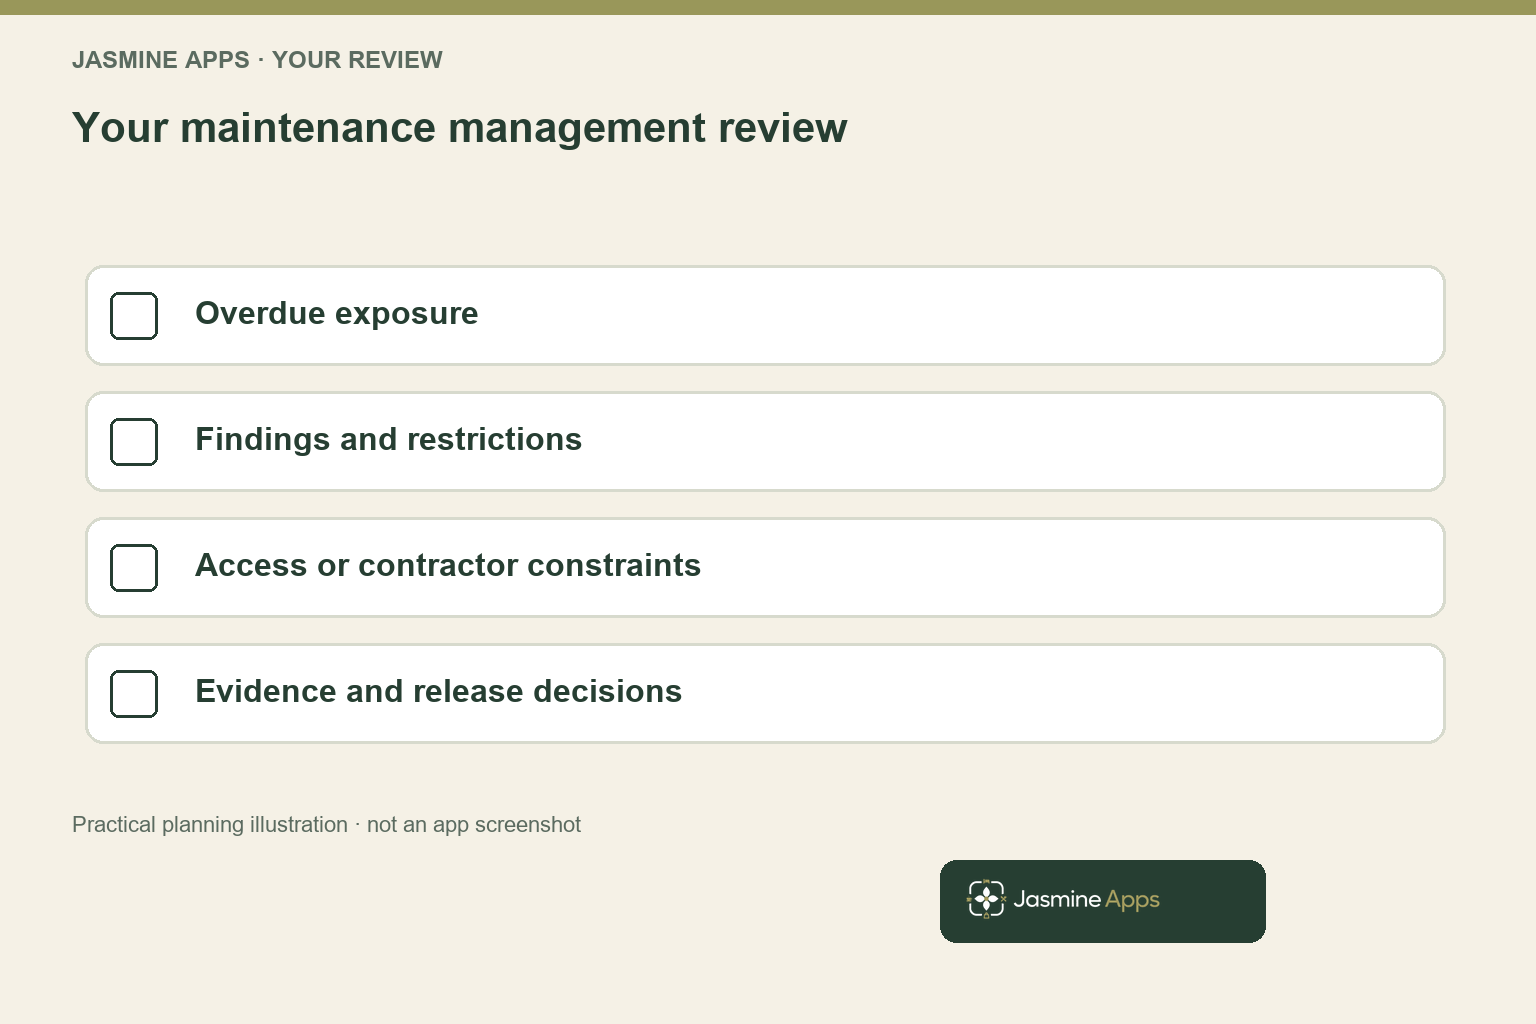Click the 'JASMINE APPS · YOUR REVIEW' header text
Image resolution: width=1536 pixels, height=1024 pixels.
click(257, 60)
